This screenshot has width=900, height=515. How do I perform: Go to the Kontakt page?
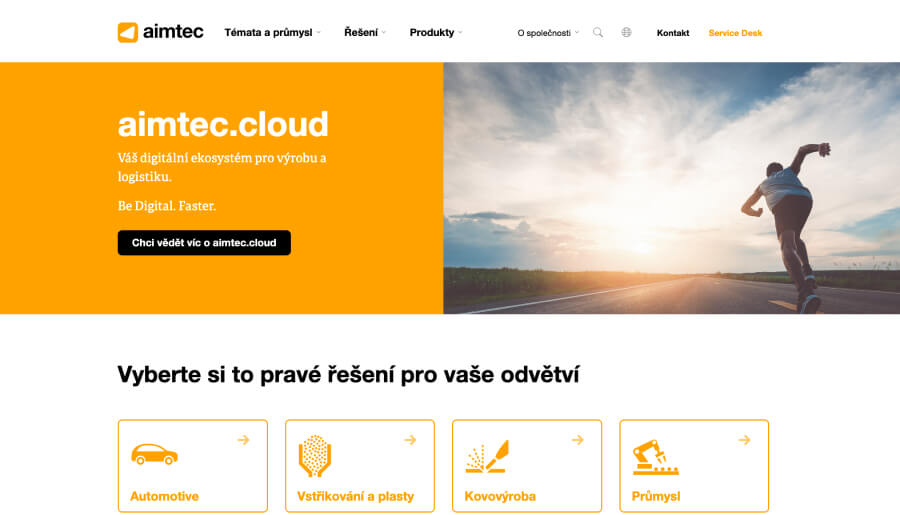[x=672, y=33]
